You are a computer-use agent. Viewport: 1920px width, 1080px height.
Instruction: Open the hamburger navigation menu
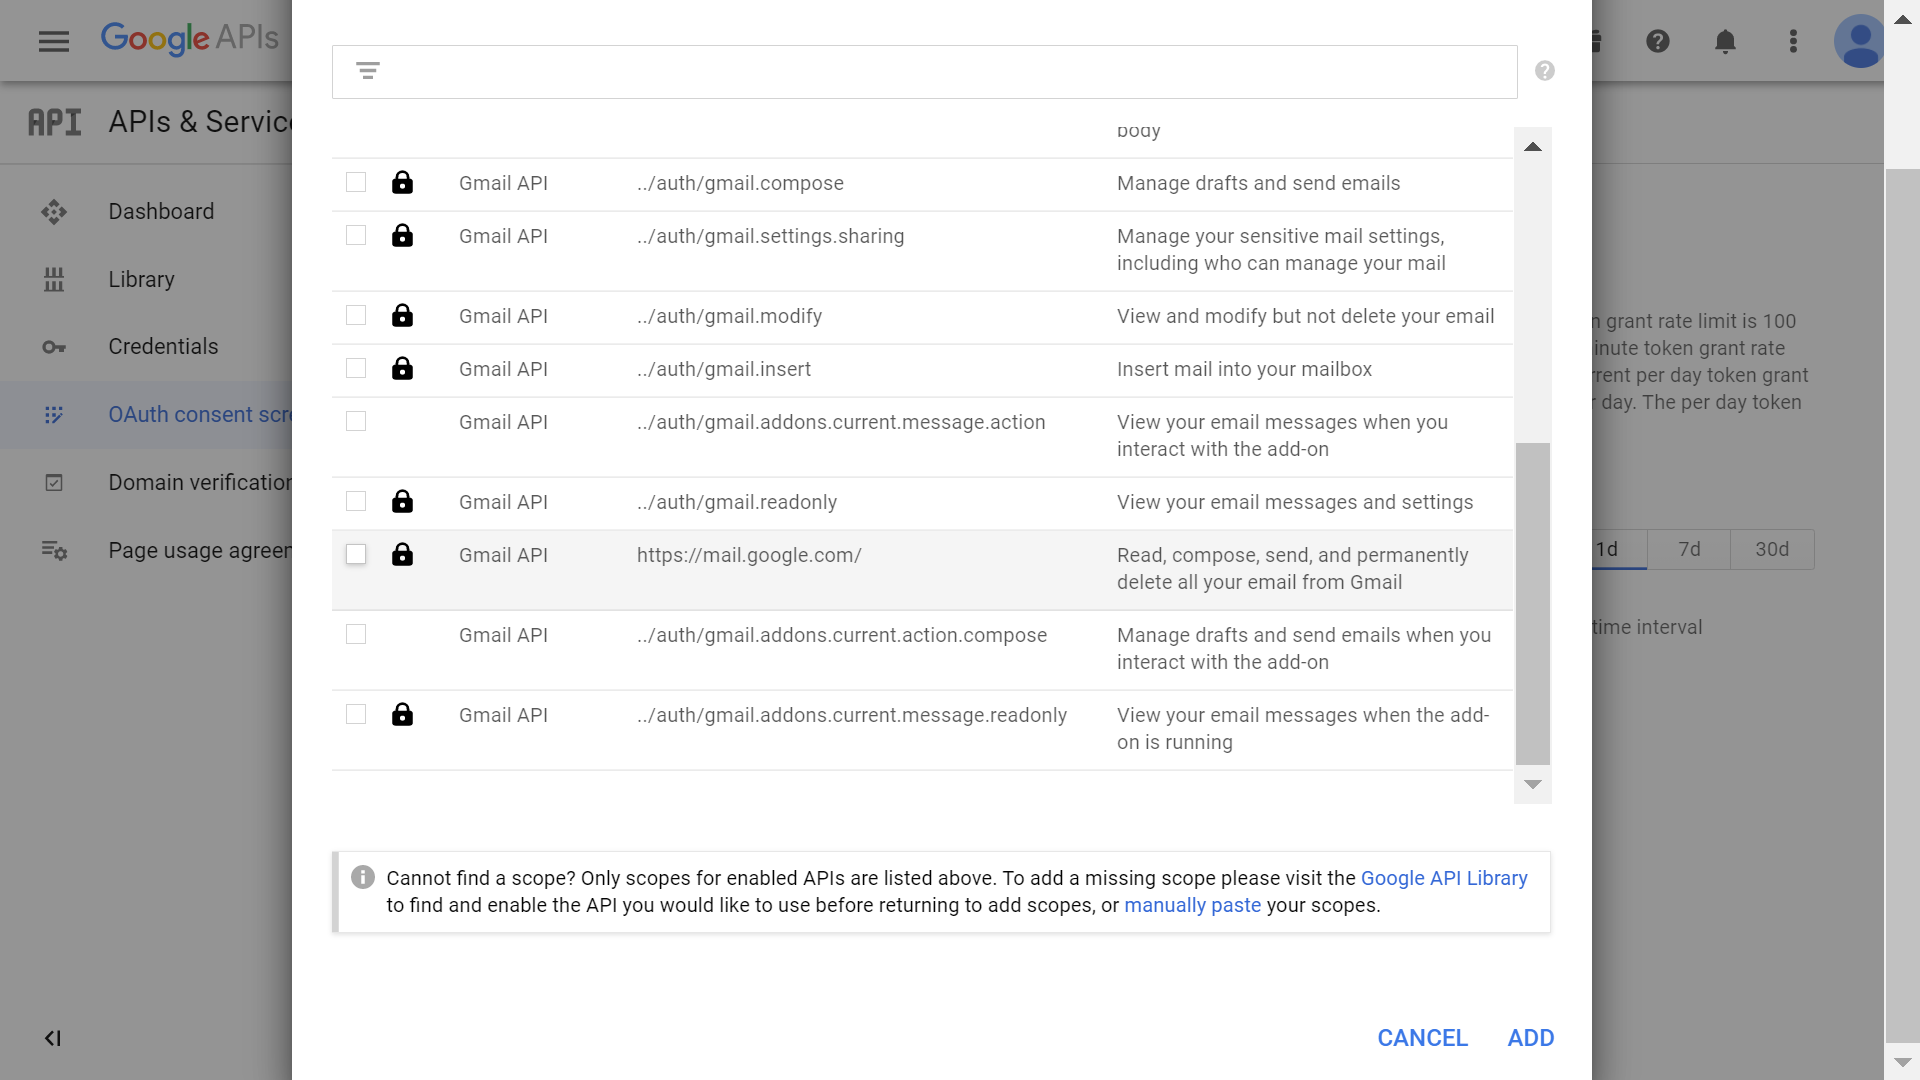tap(54, 41)
